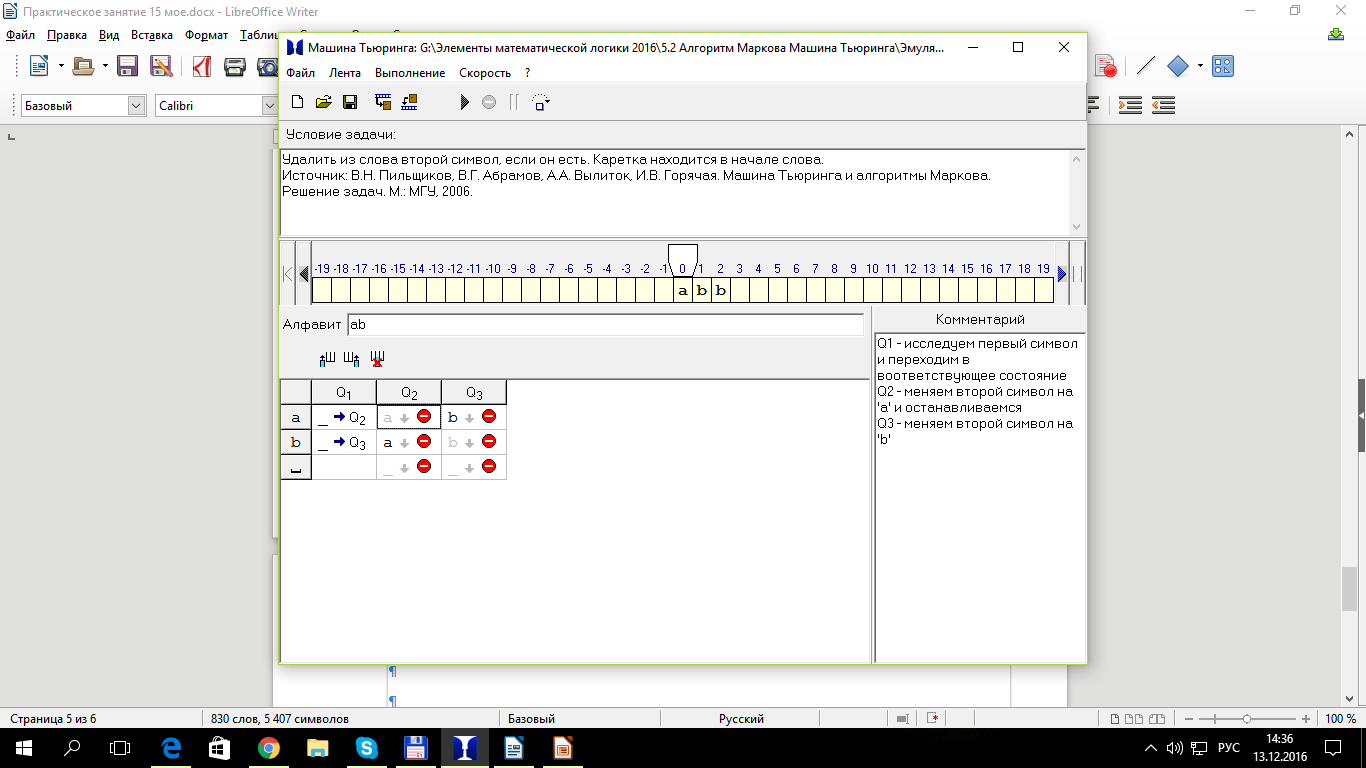Open Microsoft Edge from the taskbar
Screen dimensions: 1366x768
[170, 747]
